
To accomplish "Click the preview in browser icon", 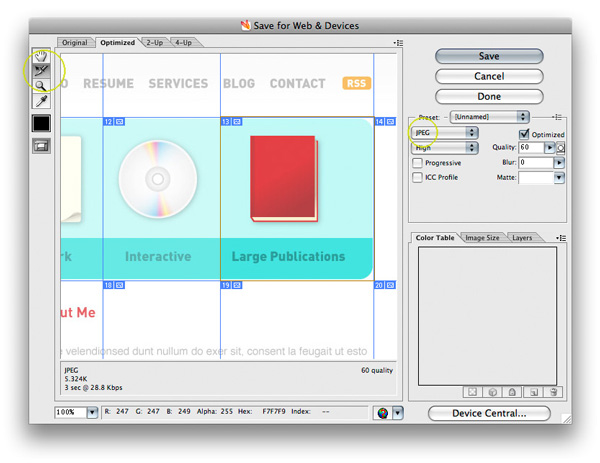I will coord(381,412).
